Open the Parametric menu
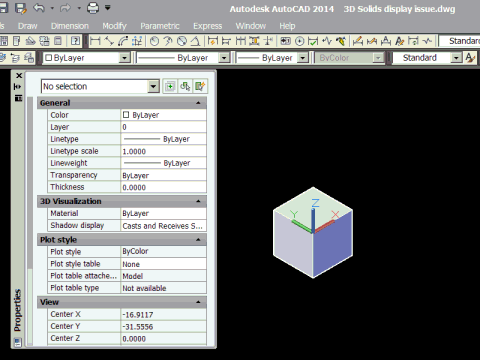This screenshot has width=480, height=360. (160, 26)
